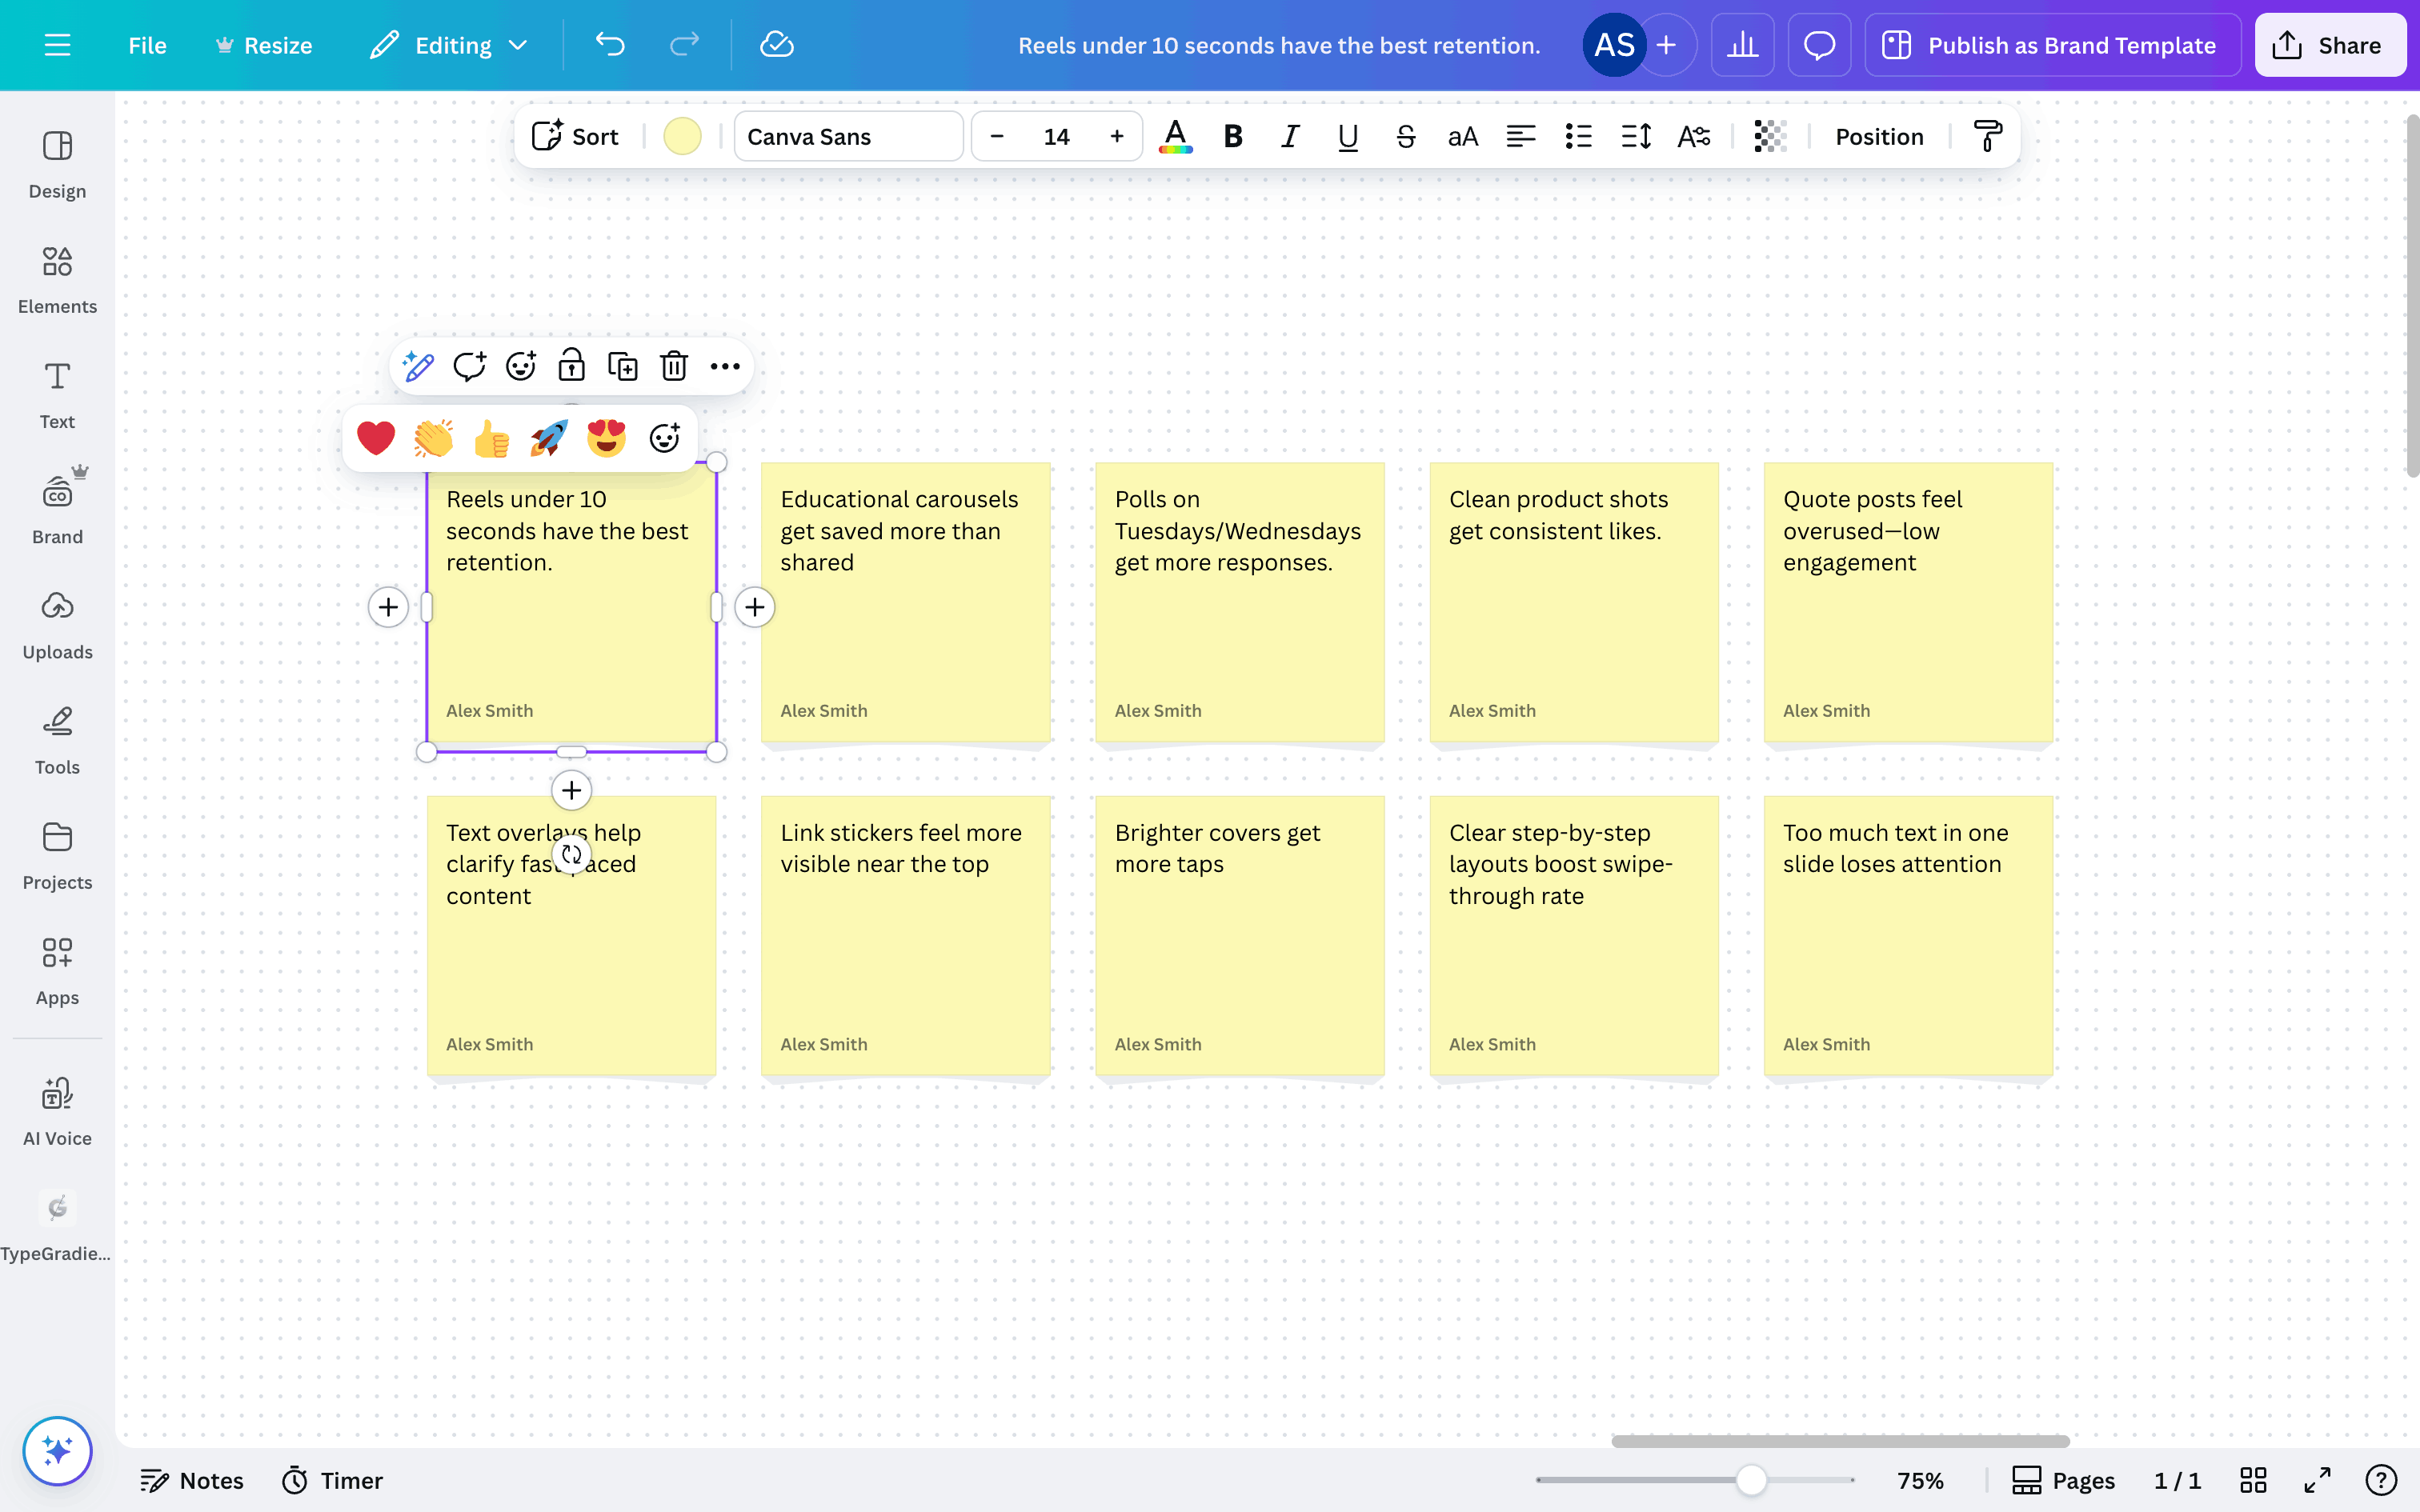Click the trash delete icon
The width and height of the screenshot is (2420, 1512).
click(674, 366)
